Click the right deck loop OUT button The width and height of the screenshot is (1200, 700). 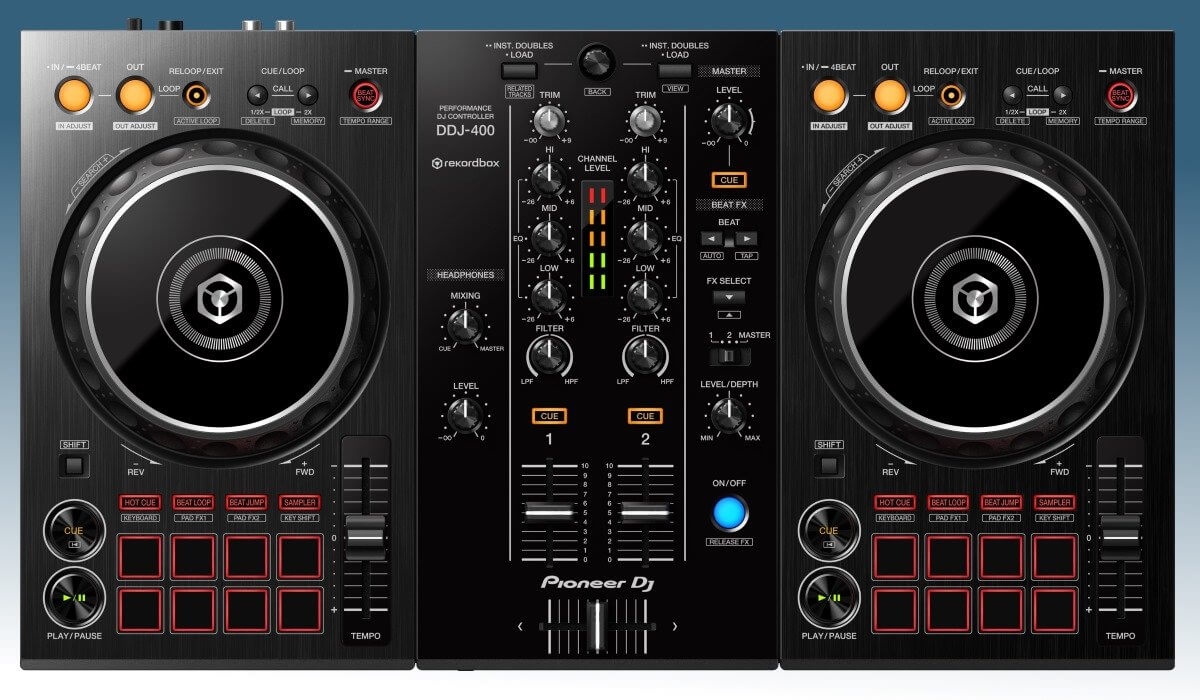click(889, 95)
